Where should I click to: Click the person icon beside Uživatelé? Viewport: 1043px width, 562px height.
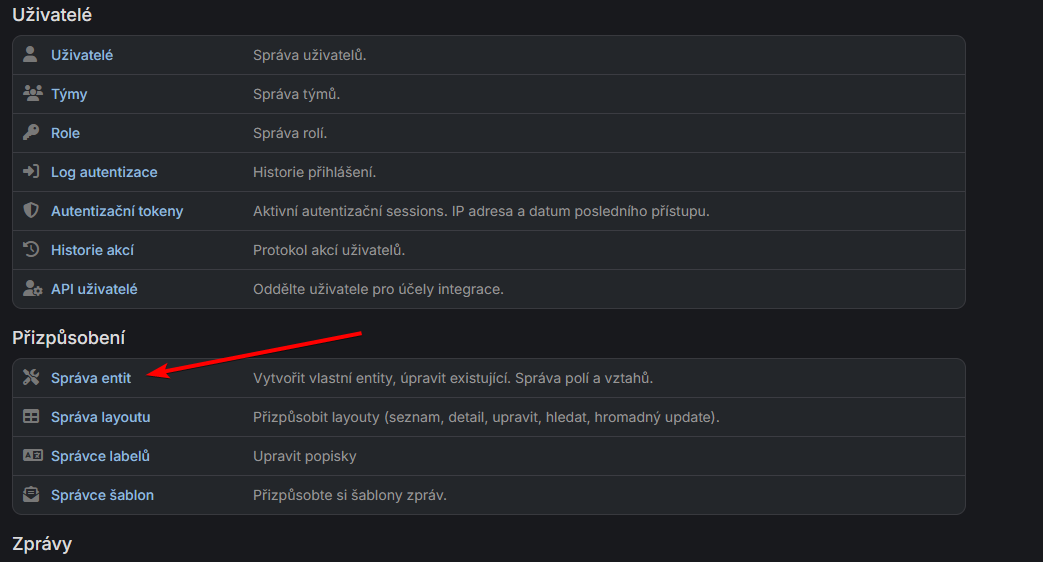pos(30,55)
